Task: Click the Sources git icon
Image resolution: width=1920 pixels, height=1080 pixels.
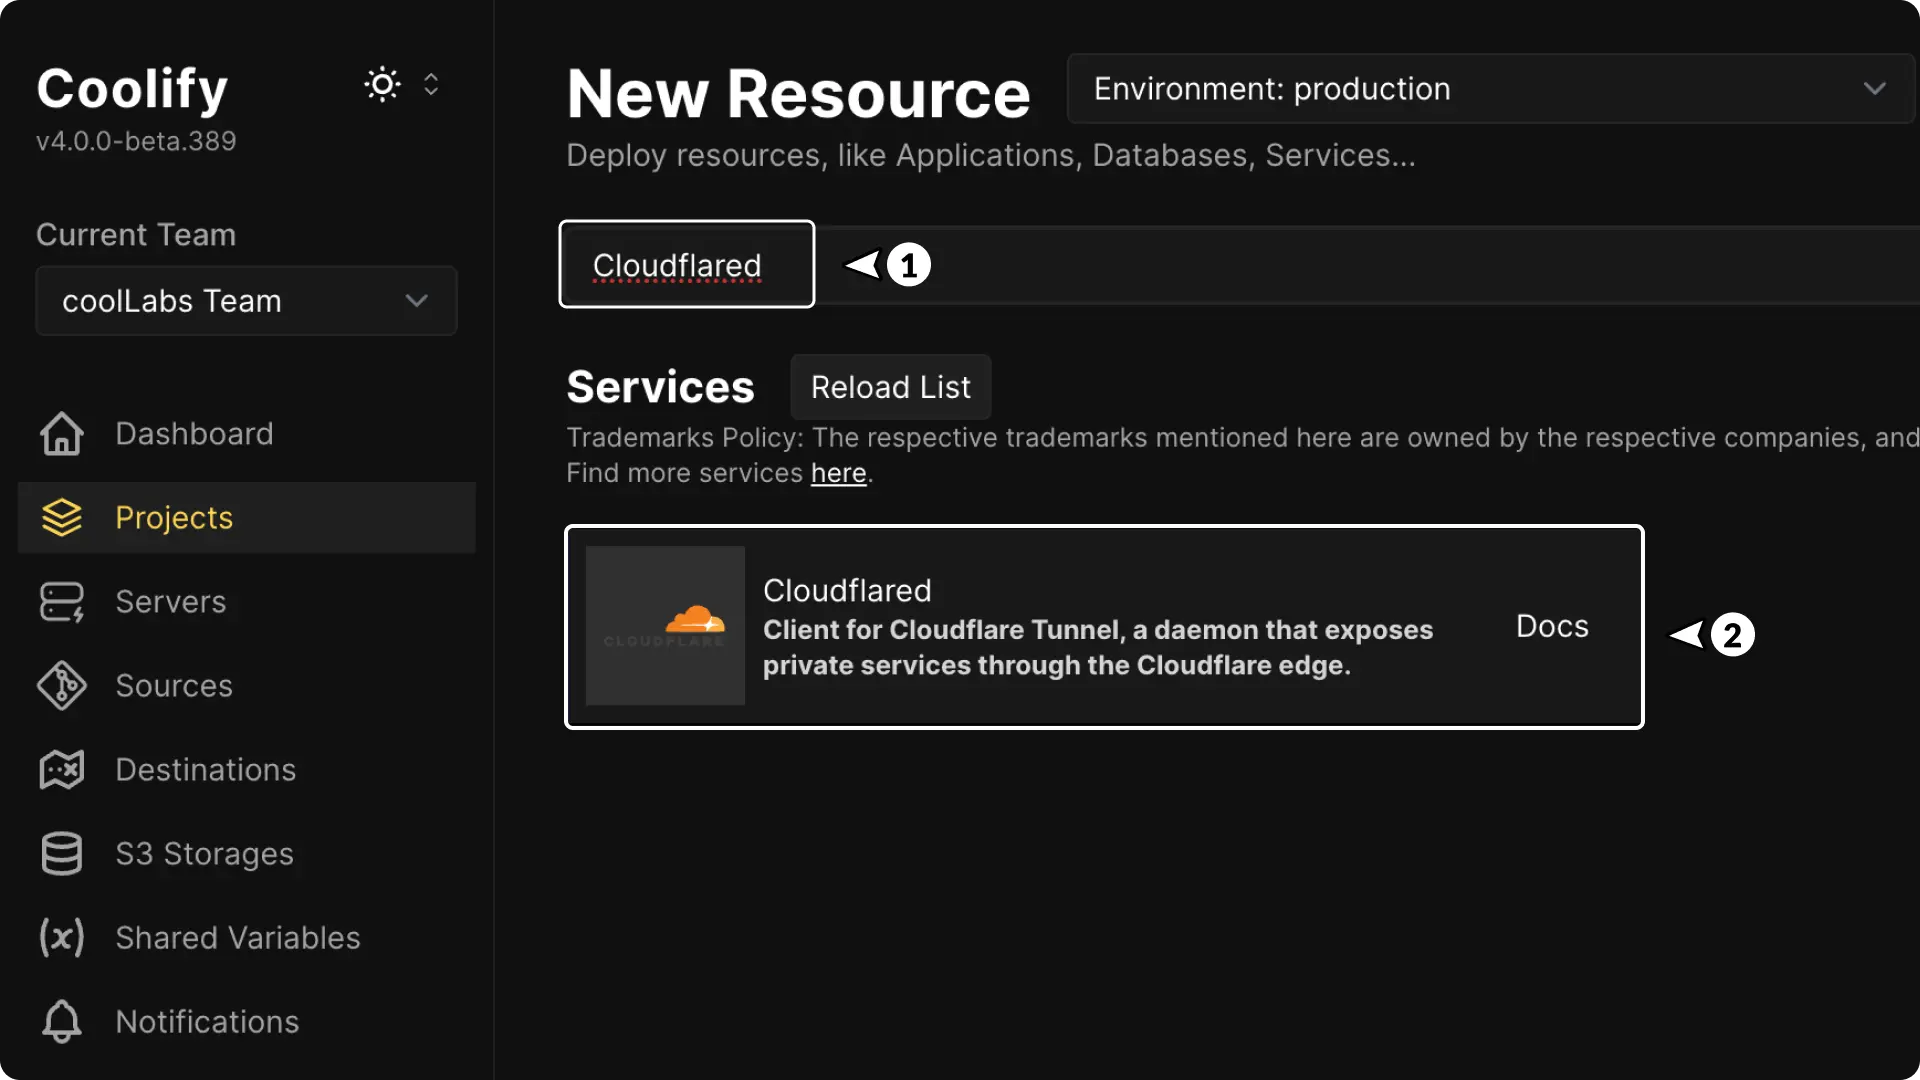Action: 61,686
